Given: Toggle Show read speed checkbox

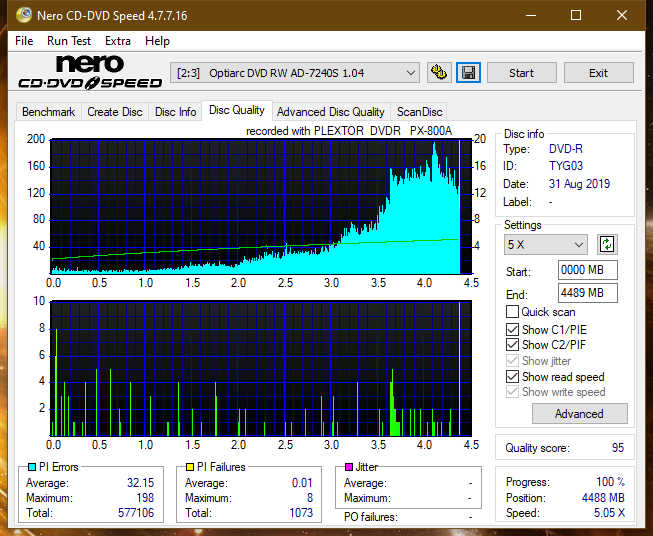Looking at the screenshot, I should tap(512, 376).
